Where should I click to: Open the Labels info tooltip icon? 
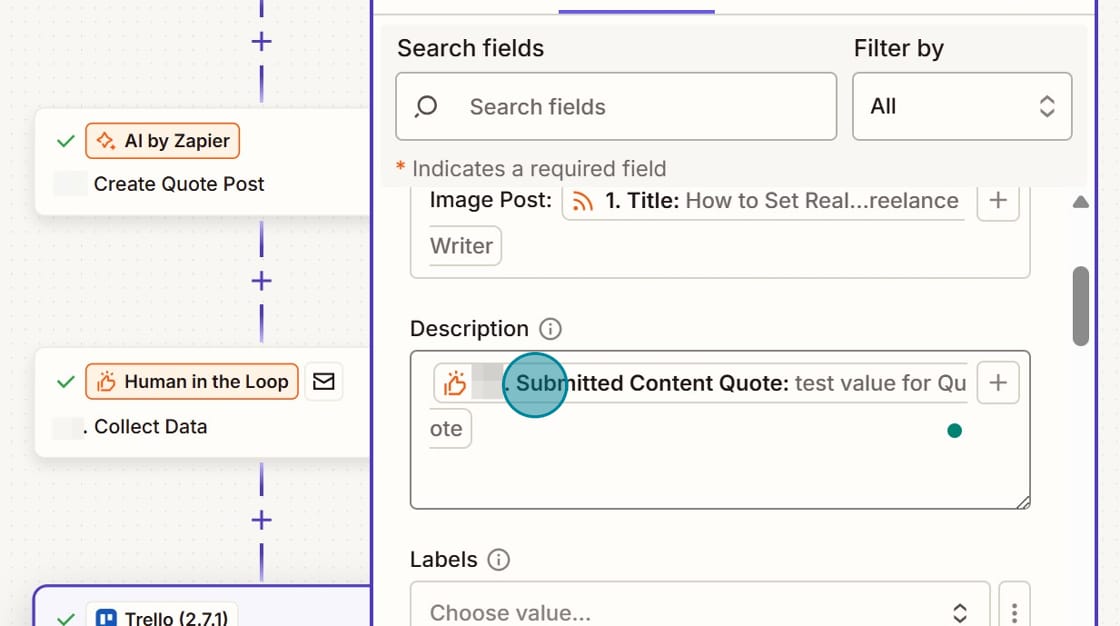click(x=499, y=560)
